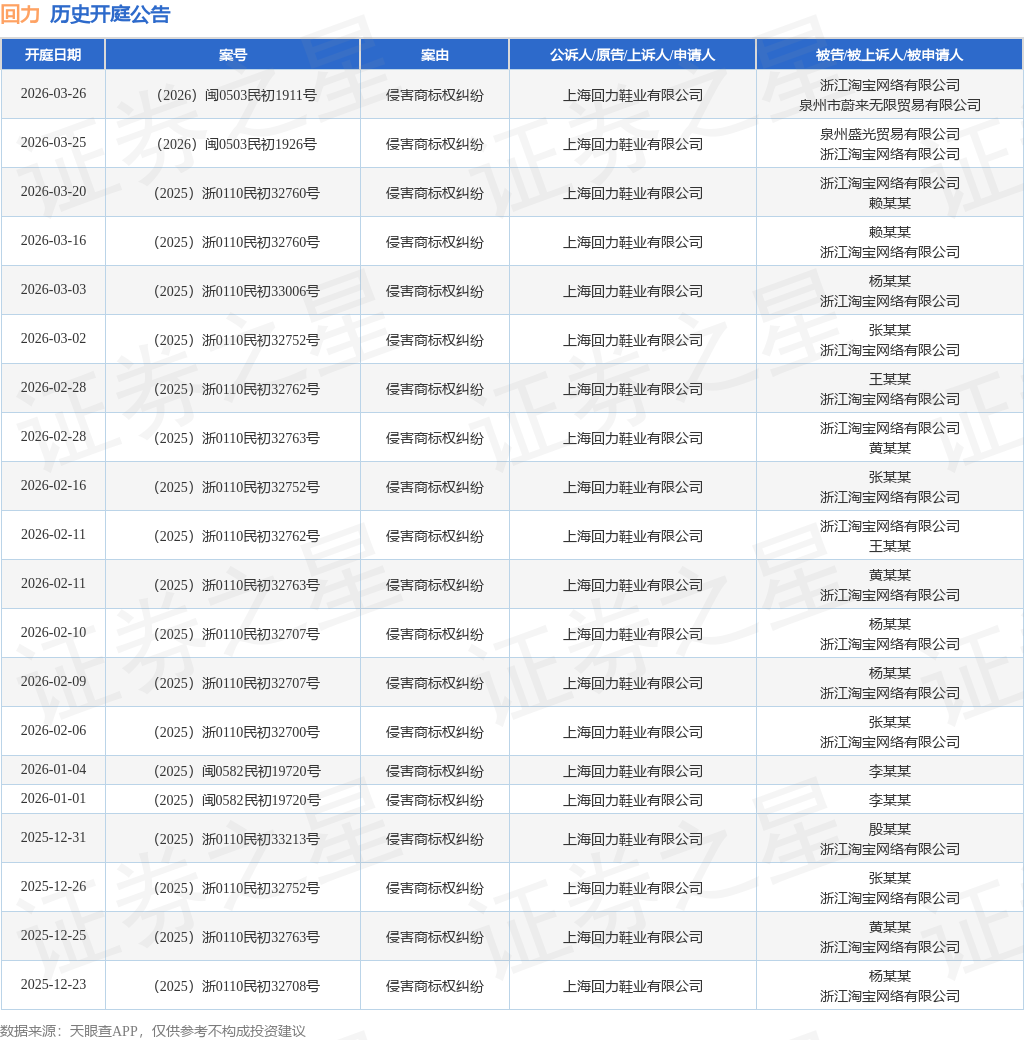Screen dimensions: 1024x1040
Task: Click 32752号 case number in 2026-03-02 row
Action: click(x=236, y=341)
